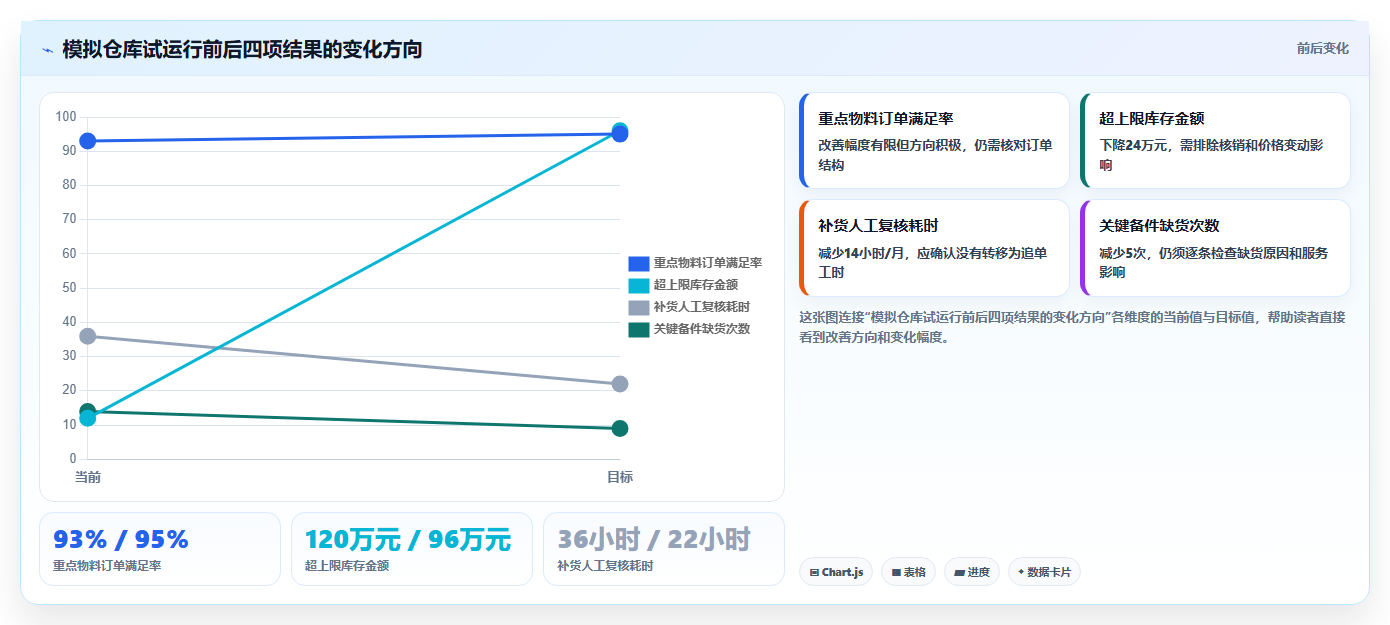This screenshot has height=625, width=1390.
Task: Click the 数据卡片 tag chip
Action: tap(1044, 572)
